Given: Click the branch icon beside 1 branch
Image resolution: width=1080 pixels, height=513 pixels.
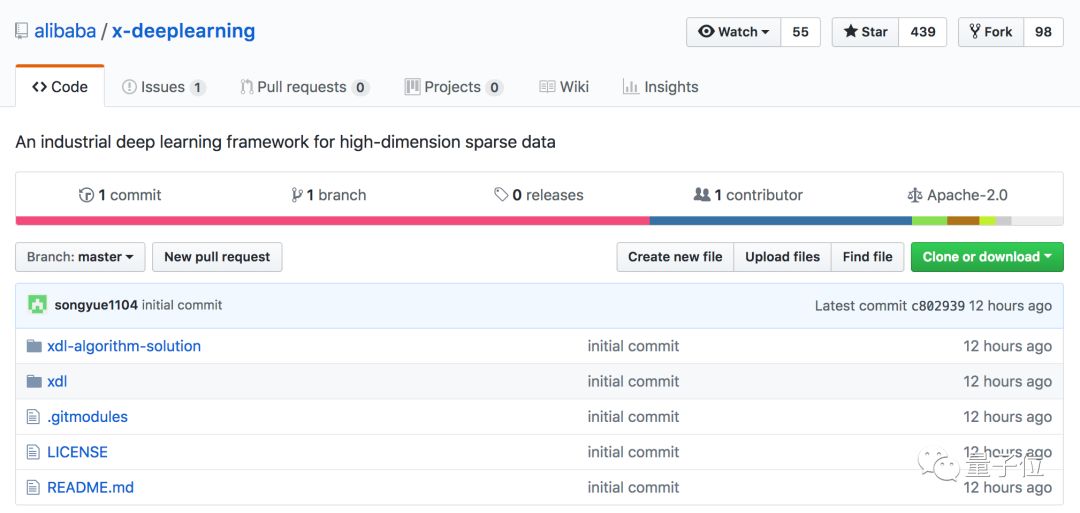Looking at the screenshot, I should click(x=297, y=195).
